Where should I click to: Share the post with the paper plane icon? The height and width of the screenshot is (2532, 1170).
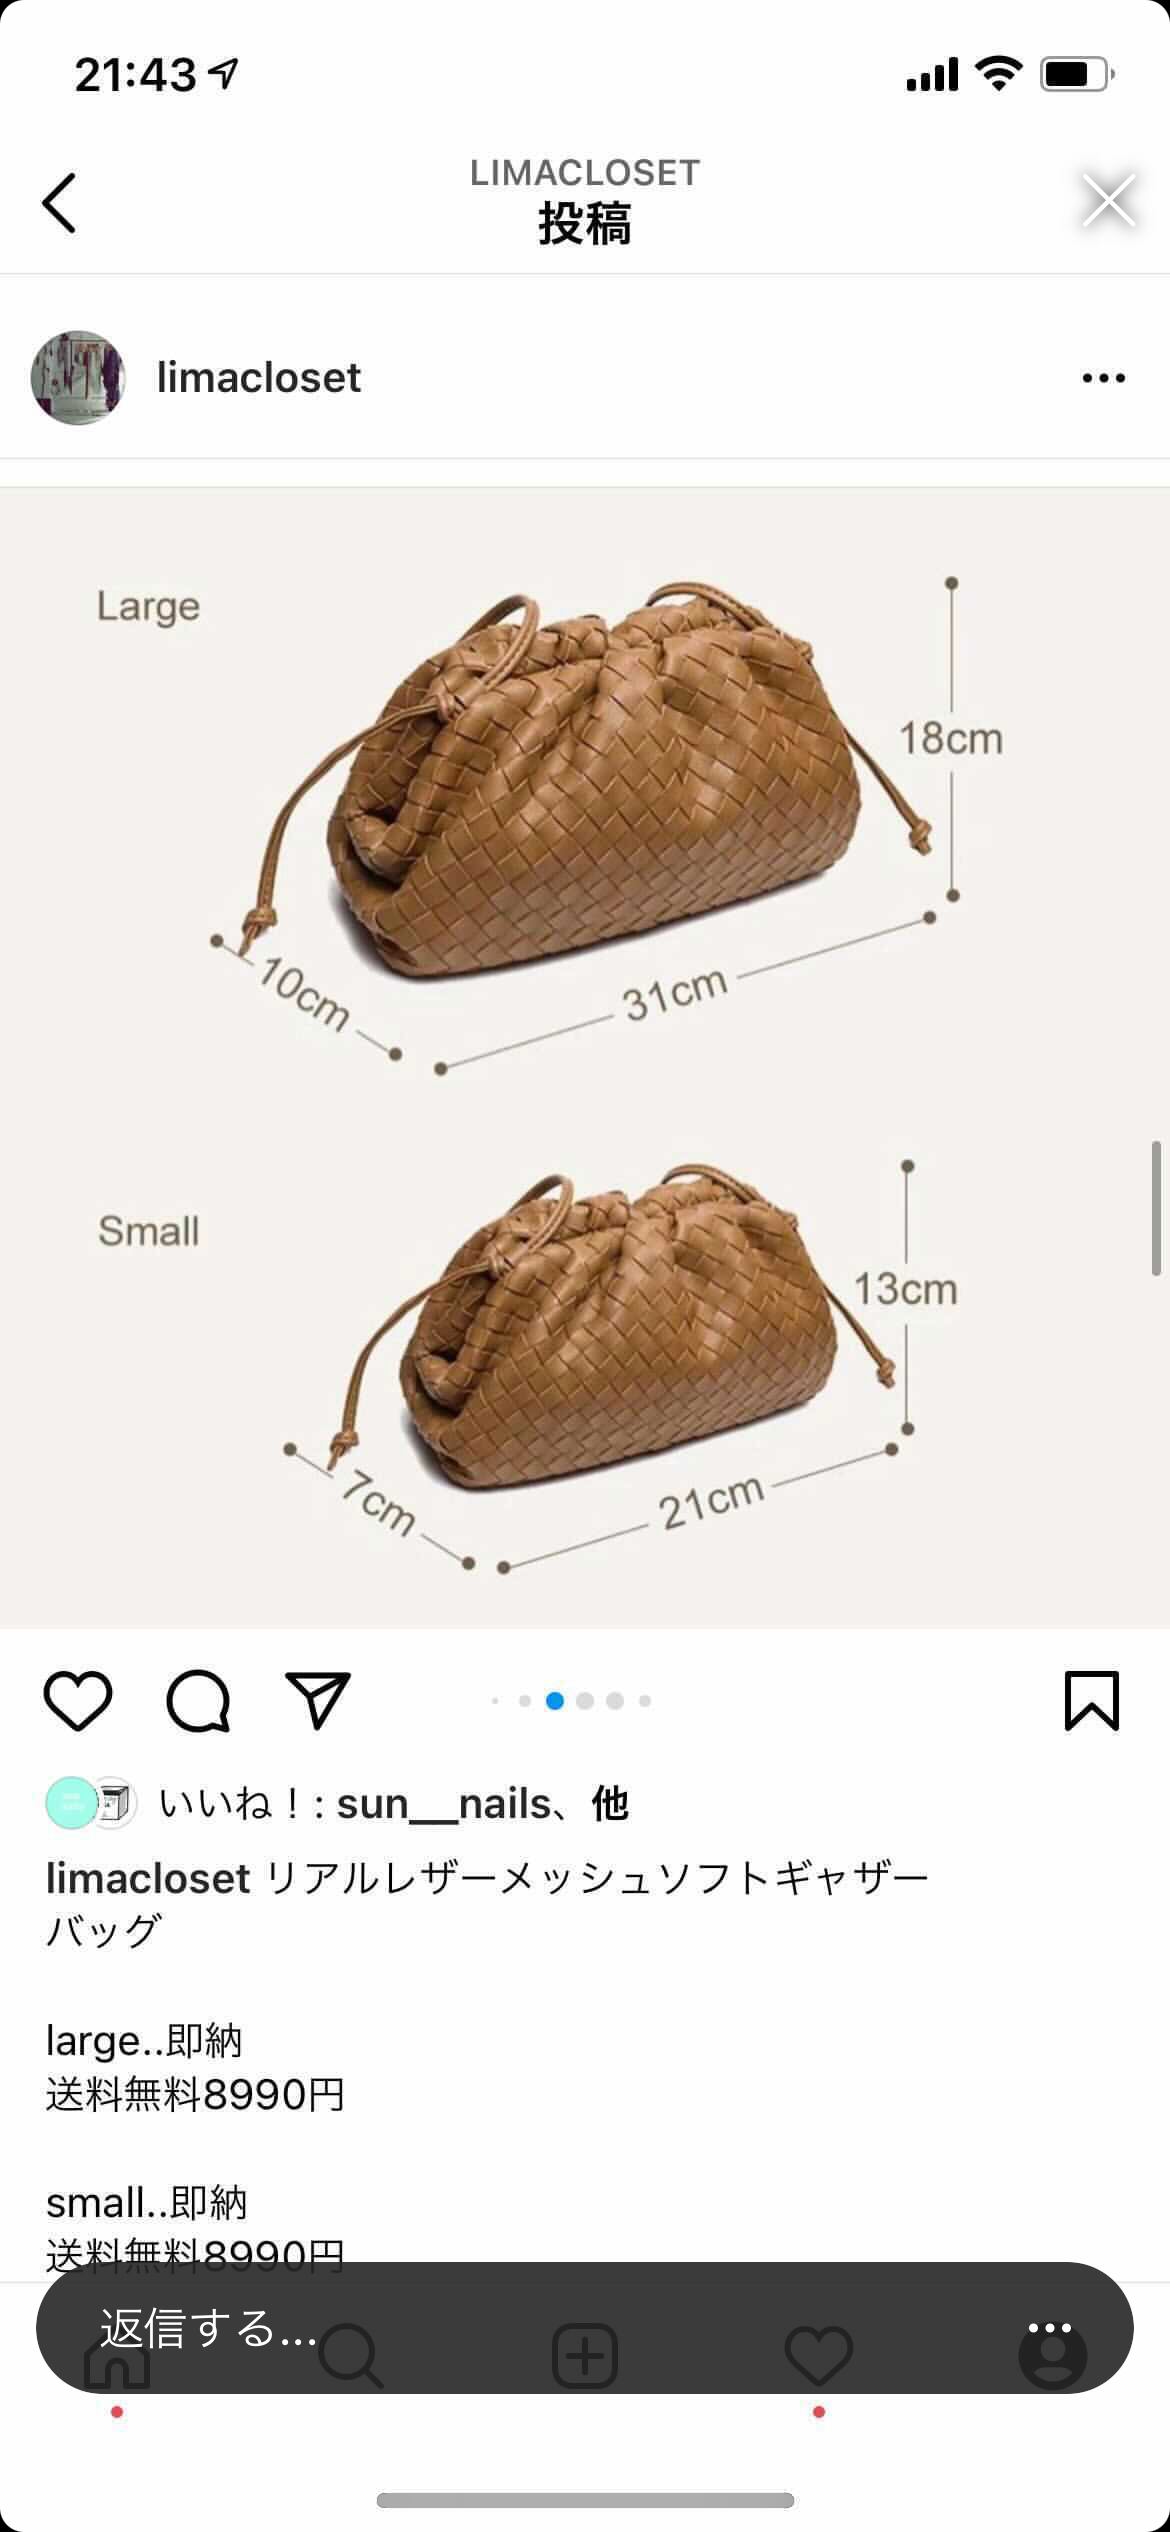(x=318, y=1699)
